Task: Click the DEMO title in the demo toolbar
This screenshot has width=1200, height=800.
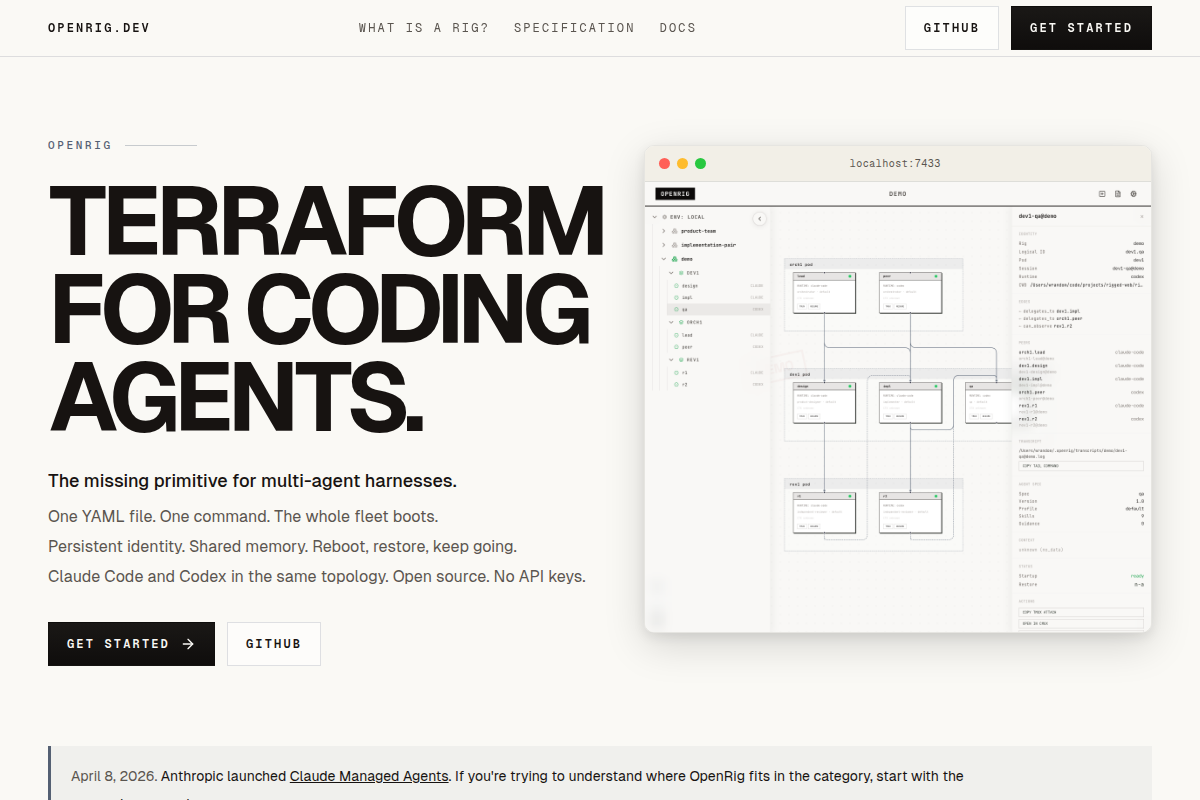Action: point(898,194)
